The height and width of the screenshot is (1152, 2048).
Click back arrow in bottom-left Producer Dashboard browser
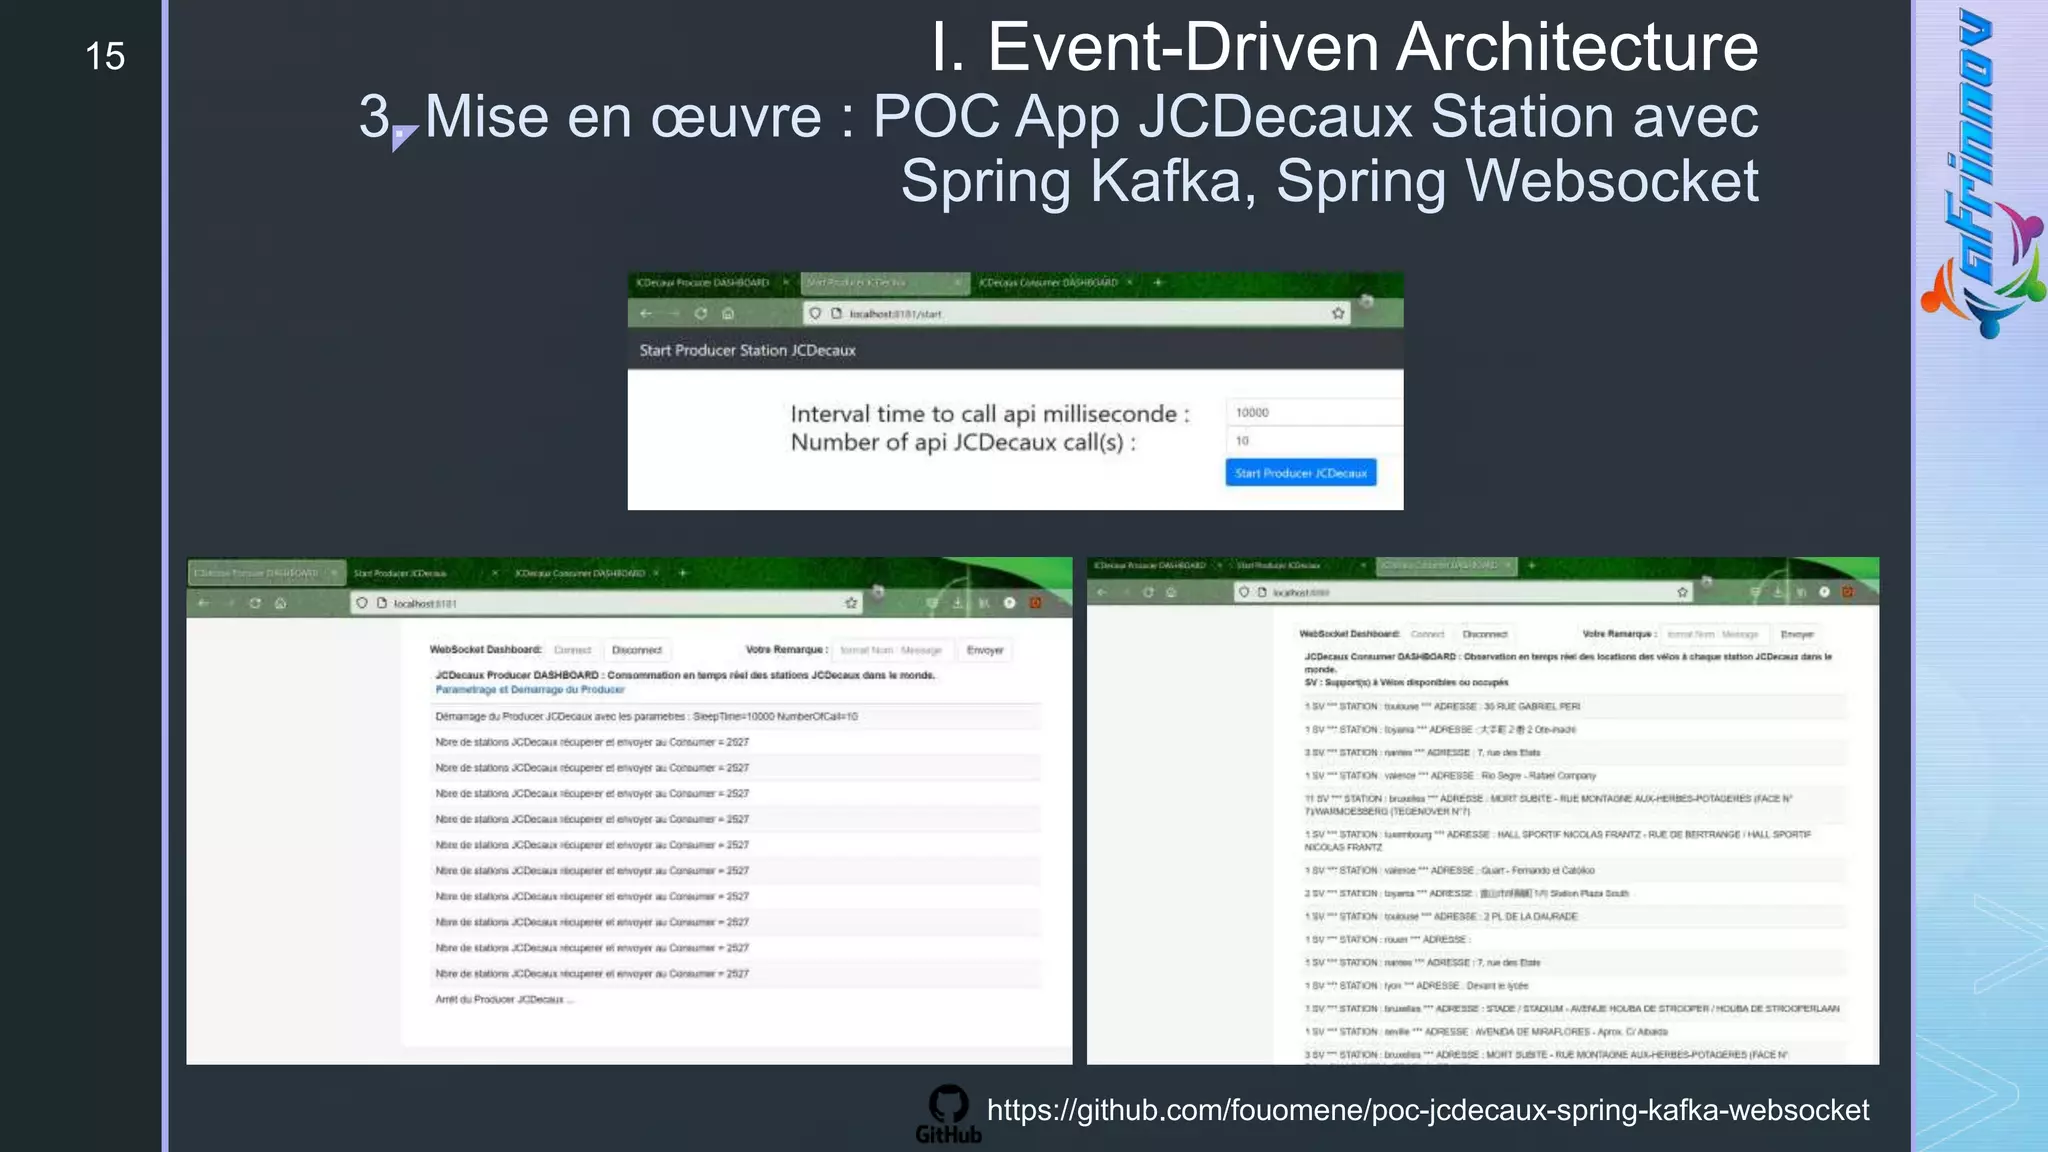203,603
